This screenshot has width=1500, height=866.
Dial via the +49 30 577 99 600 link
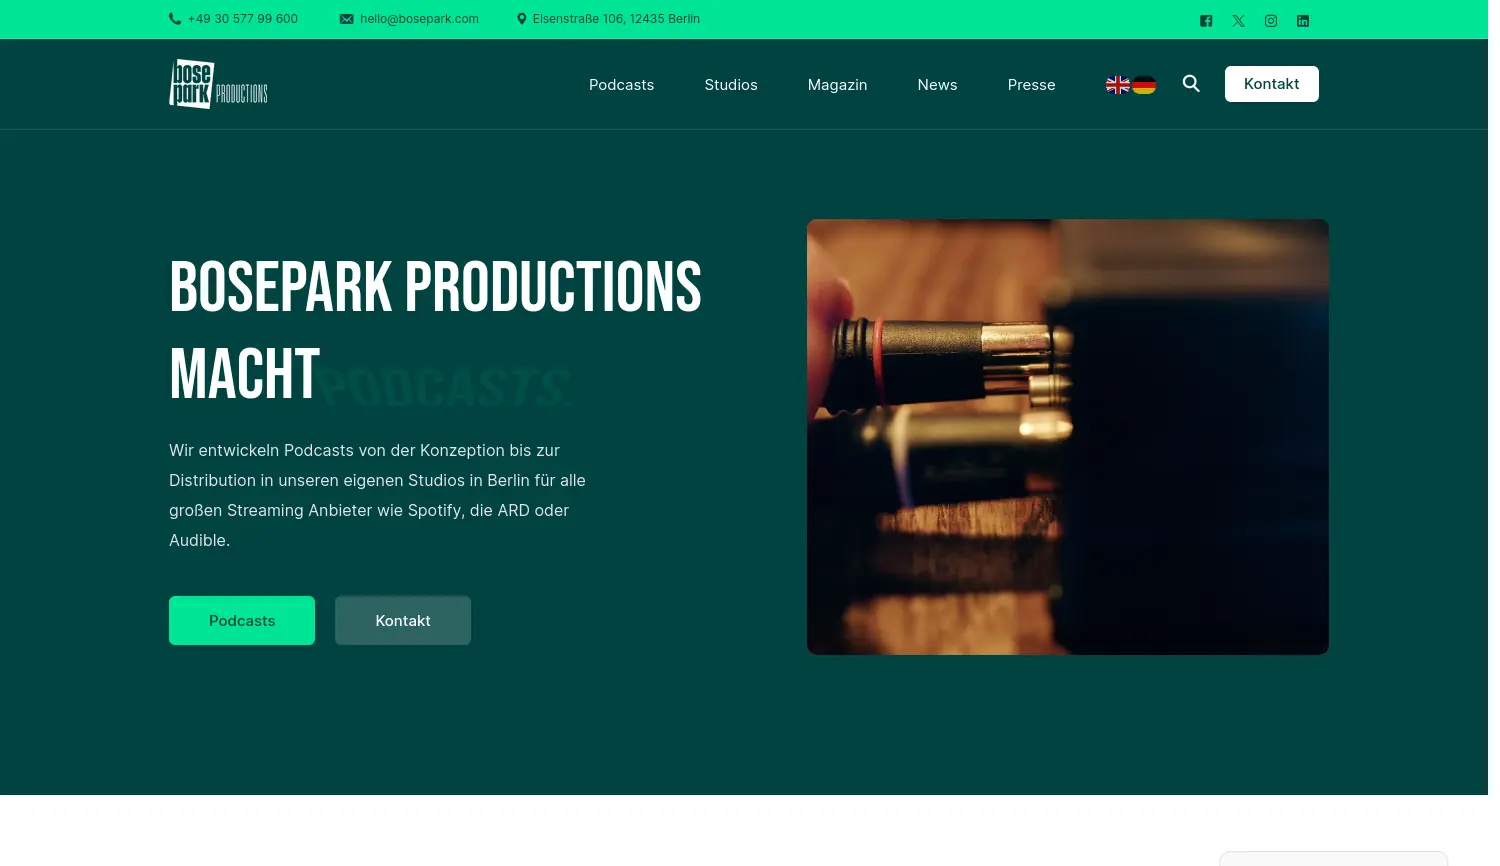tap(242, 18)
